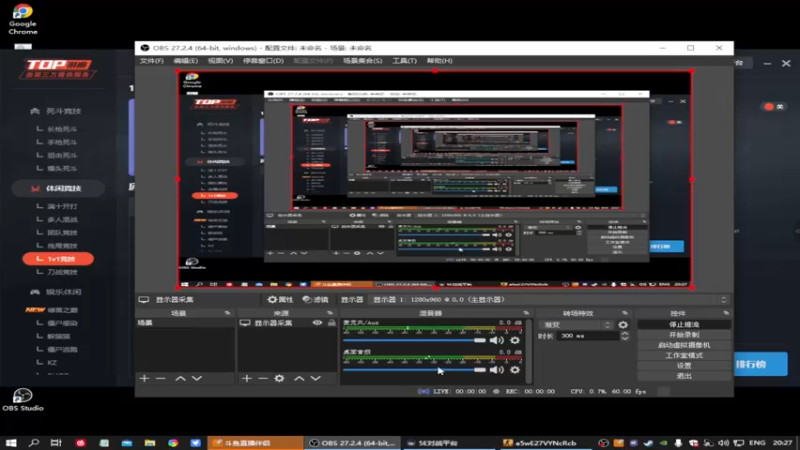Image resolution: width=800 pixels, height=450 pixels.
Task: Open the 编辑(E) menu in OBS
Action: coord(186,61)
